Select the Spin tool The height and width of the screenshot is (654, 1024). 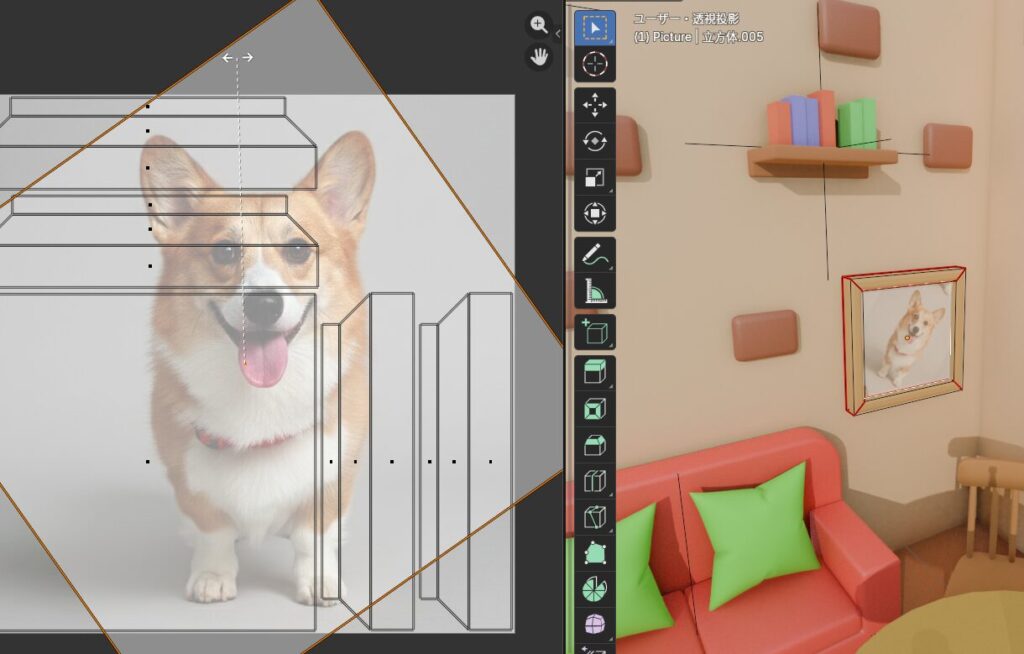tap(595, 589)
